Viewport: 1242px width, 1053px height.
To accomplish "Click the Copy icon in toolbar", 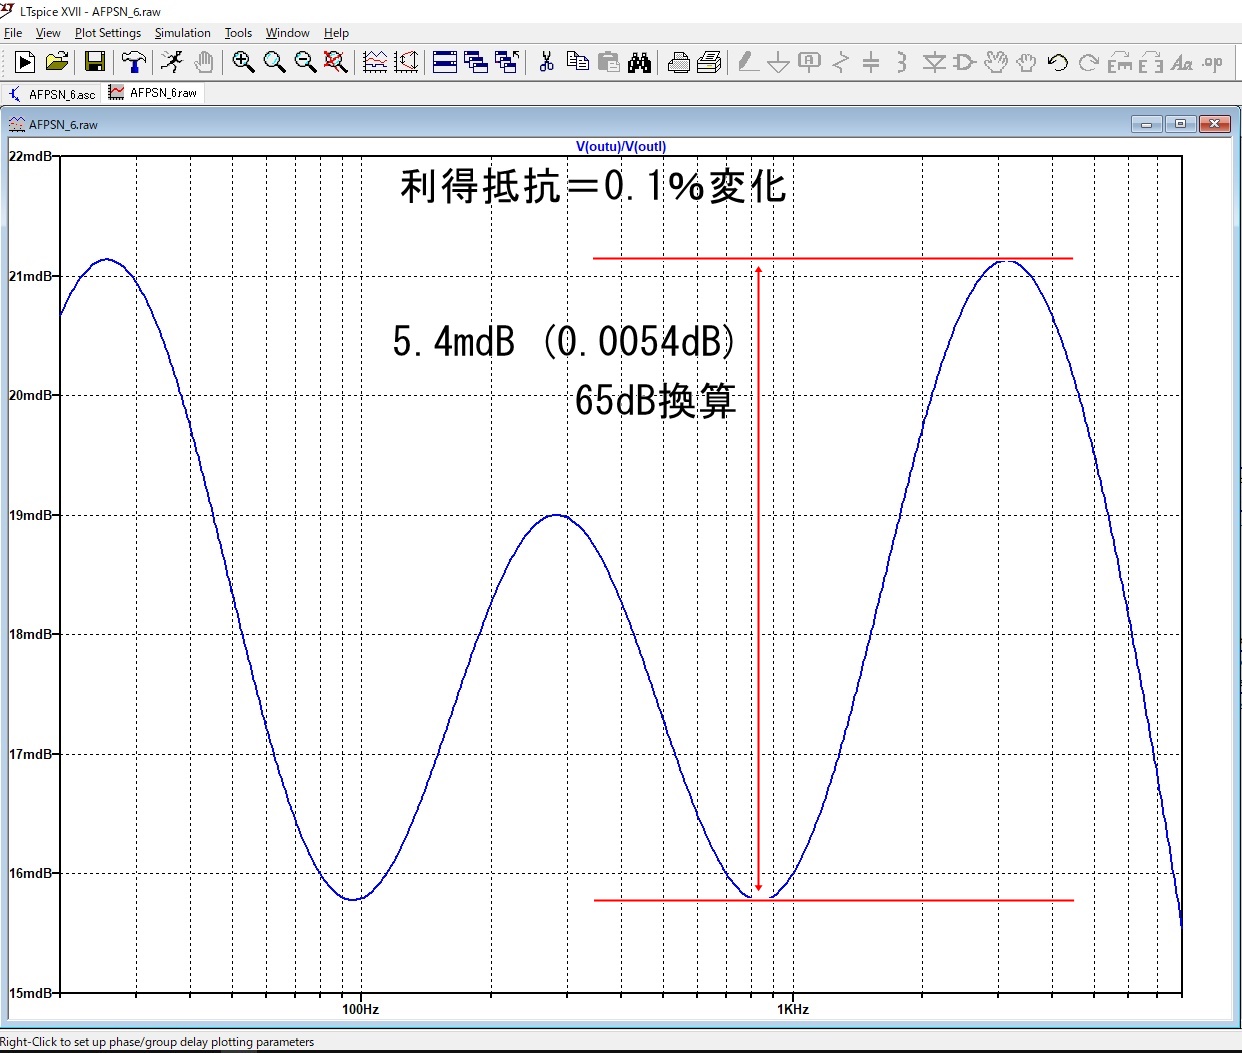I will (577, 62).
